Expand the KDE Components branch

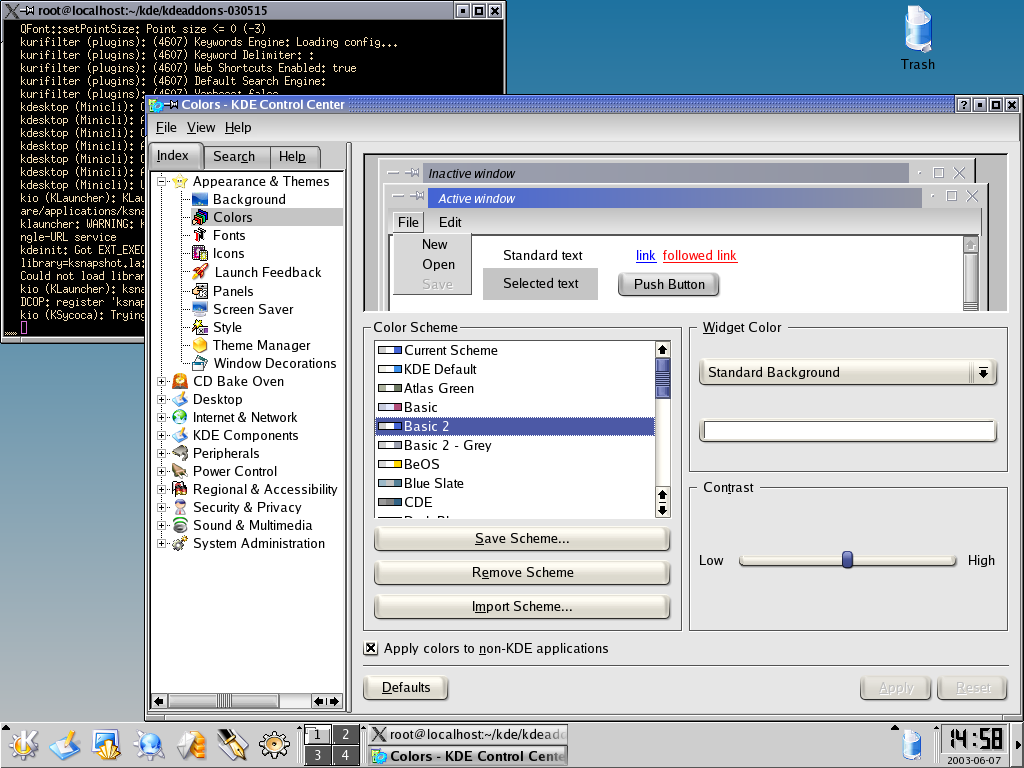tap(162, 435)
